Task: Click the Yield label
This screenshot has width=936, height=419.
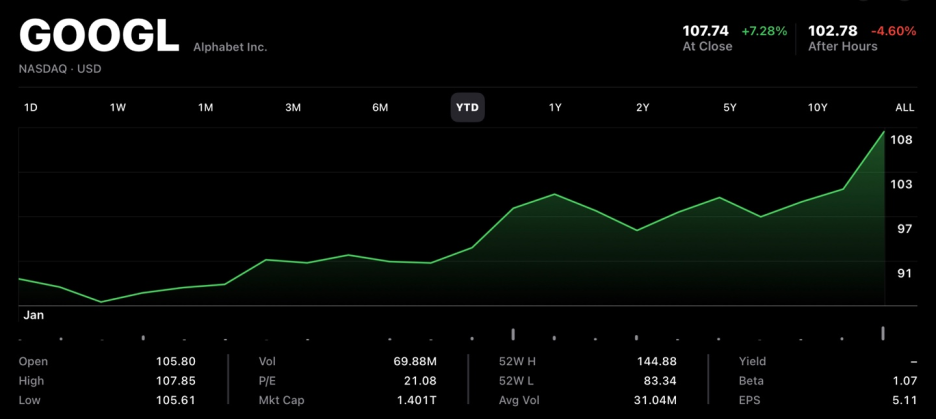Action: coord(752,362)
